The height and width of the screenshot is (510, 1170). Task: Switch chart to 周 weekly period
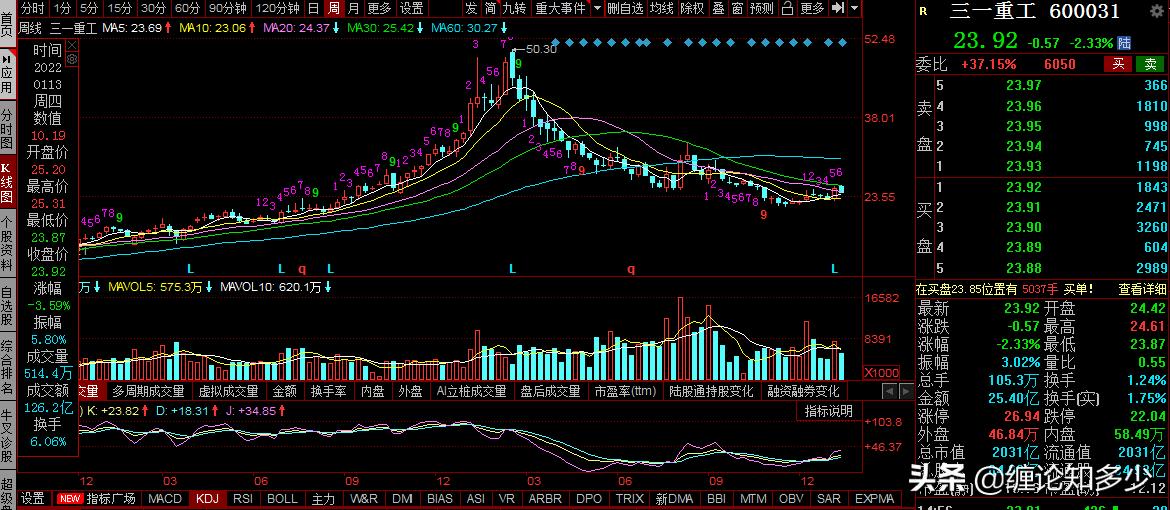333,8
